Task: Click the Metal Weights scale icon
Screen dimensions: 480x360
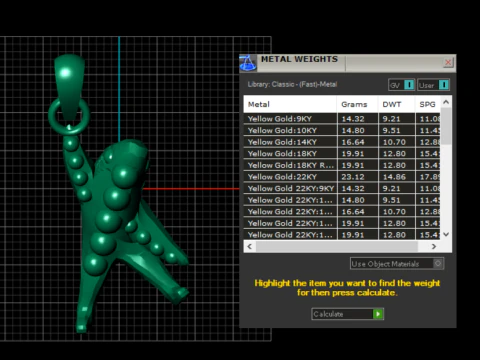Action: [248, 63]
